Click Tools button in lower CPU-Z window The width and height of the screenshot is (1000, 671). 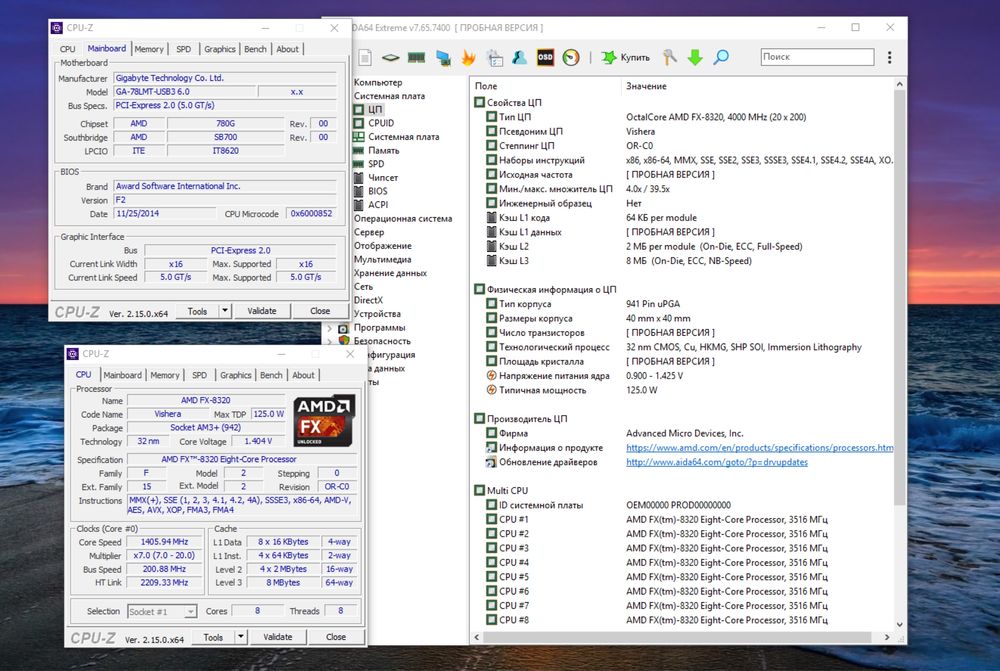tap(213, 637)
